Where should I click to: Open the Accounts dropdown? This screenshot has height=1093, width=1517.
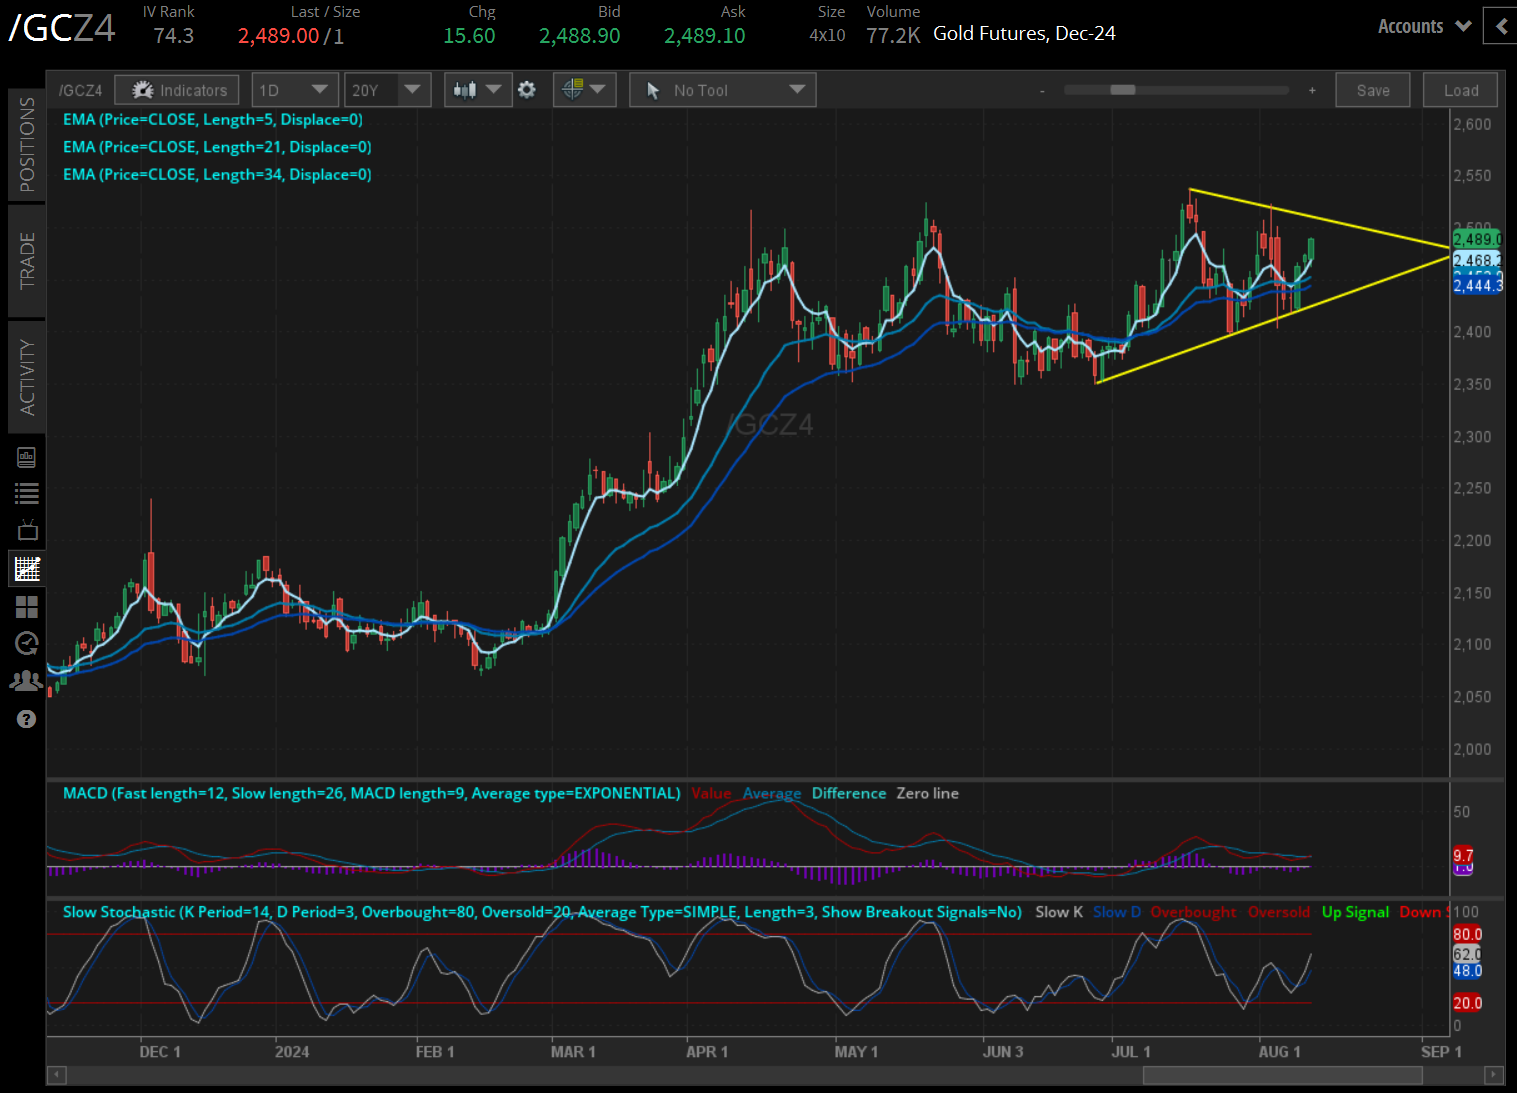(x=1422, y=26)
